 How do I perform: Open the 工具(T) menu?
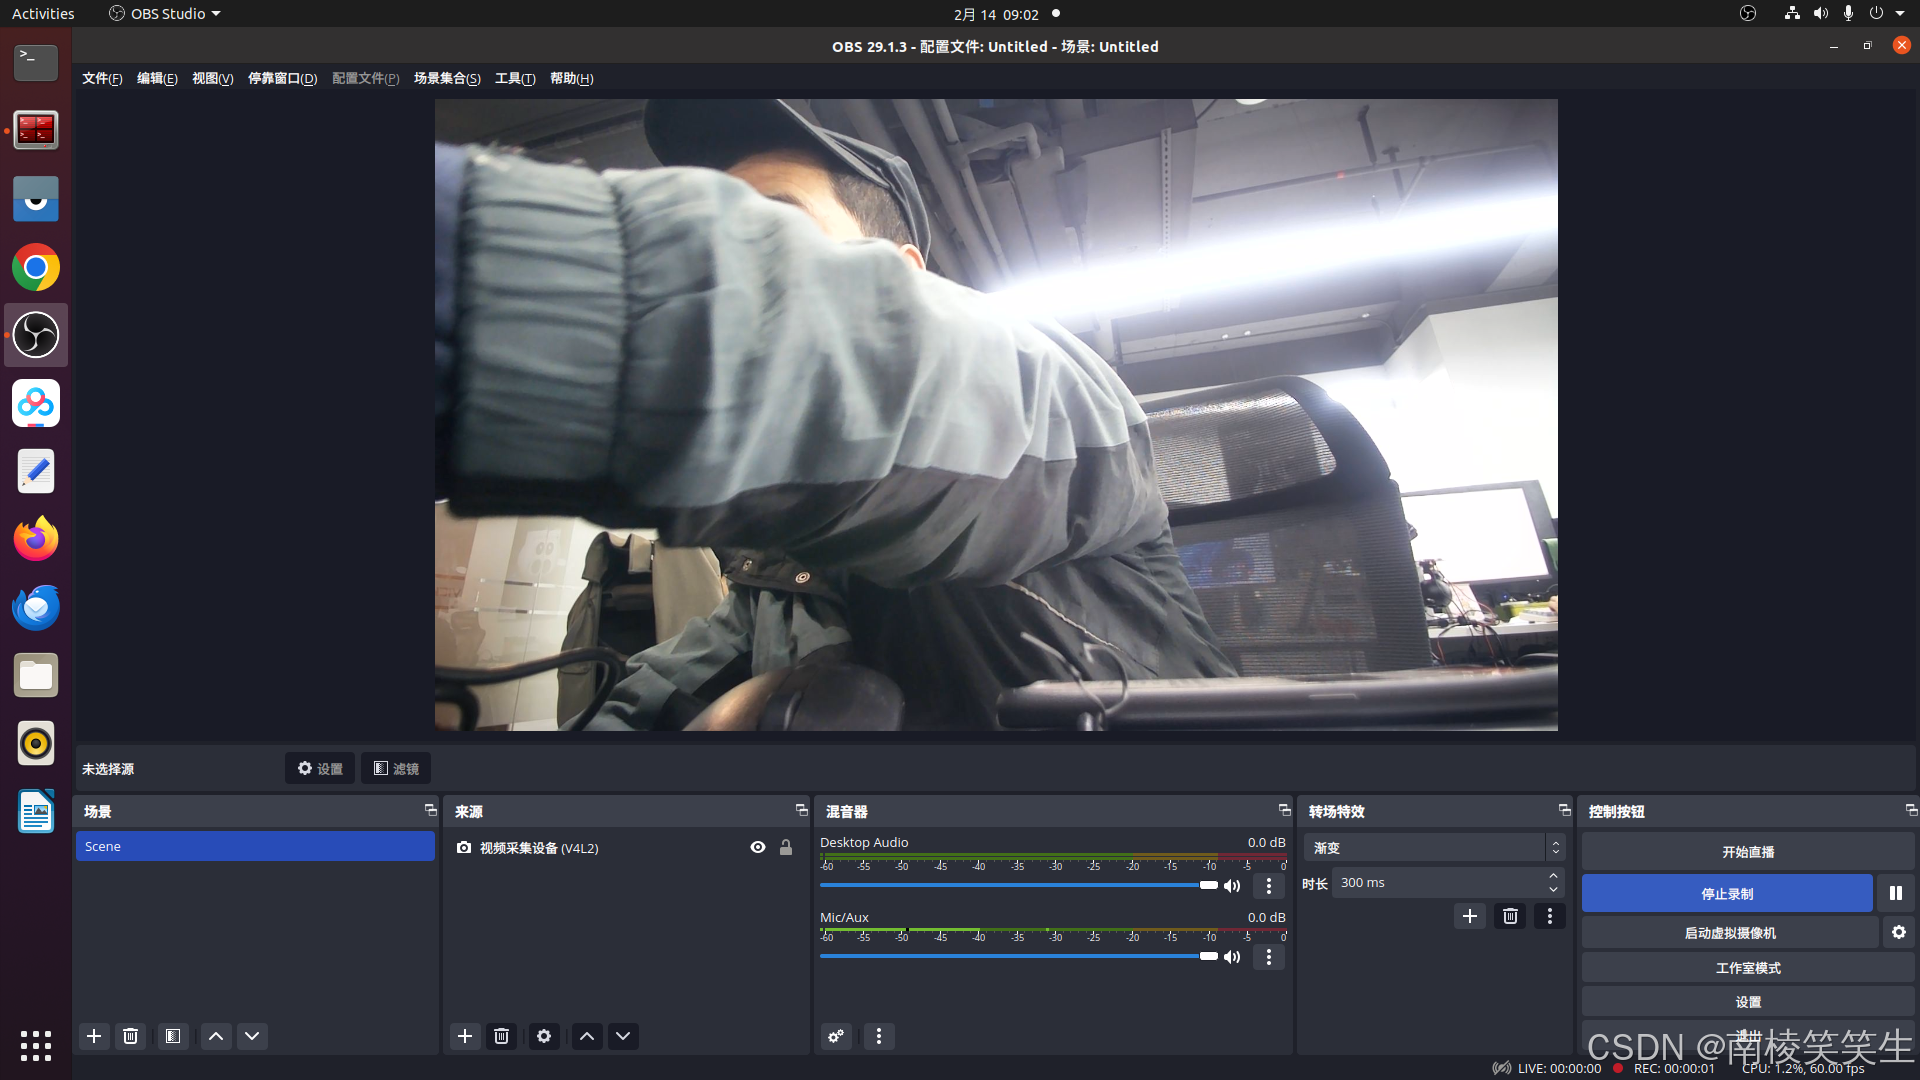[x=515, y=78]
